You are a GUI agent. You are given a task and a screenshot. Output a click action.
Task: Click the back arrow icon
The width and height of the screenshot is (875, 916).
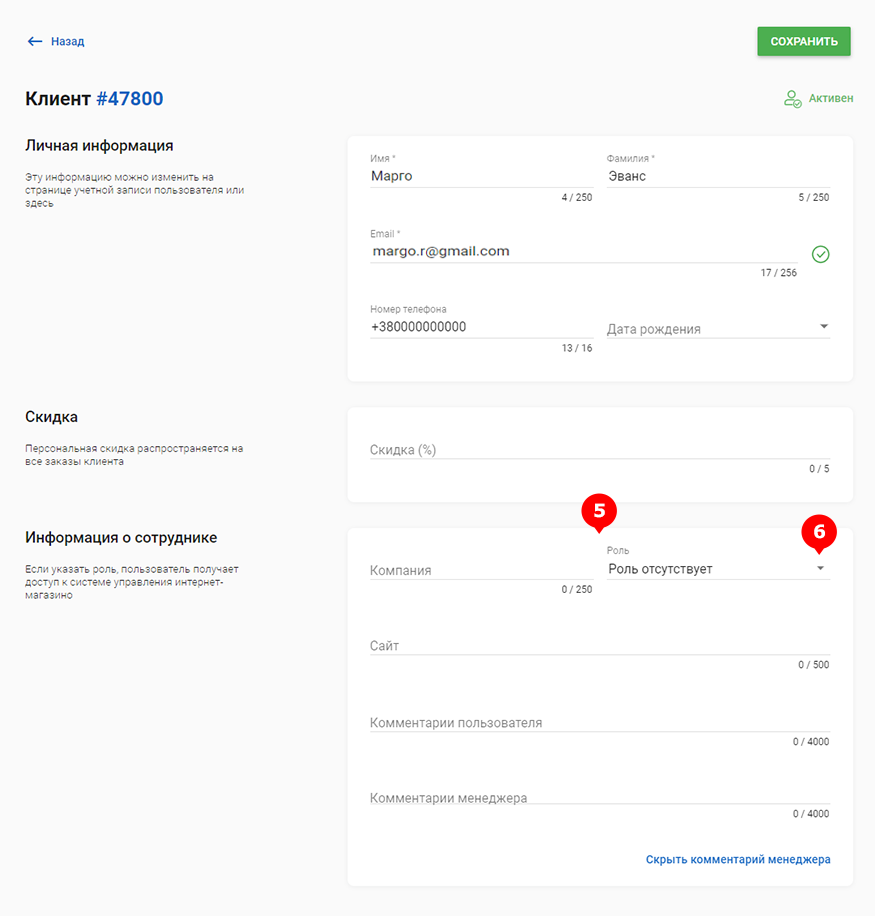pos(35,41)
